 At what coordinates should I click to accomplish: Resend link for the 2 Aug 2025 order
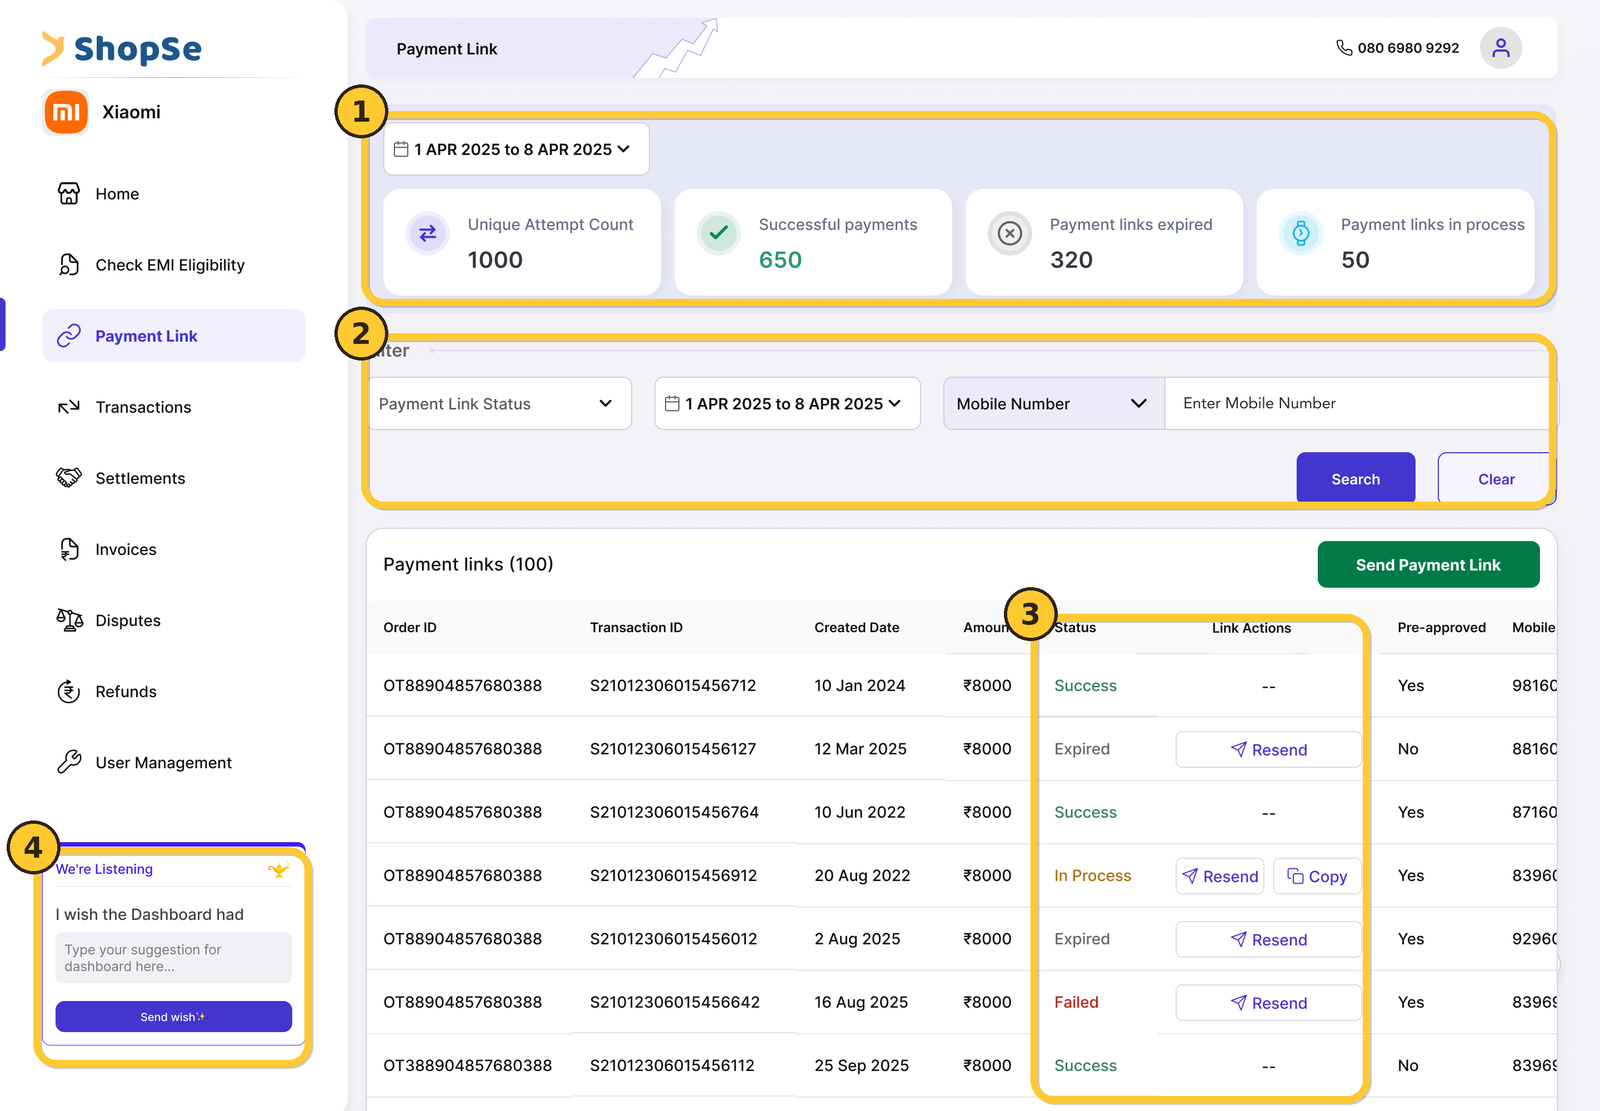pos(1268,939)
